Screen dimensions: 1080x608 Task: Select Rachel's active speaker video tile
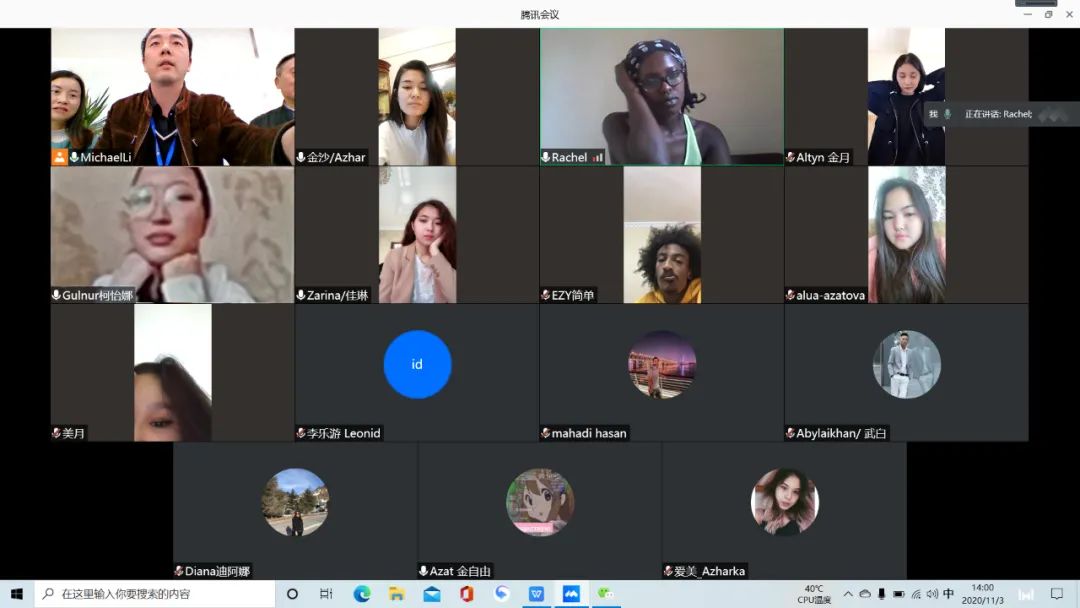[x=662, y=96]
